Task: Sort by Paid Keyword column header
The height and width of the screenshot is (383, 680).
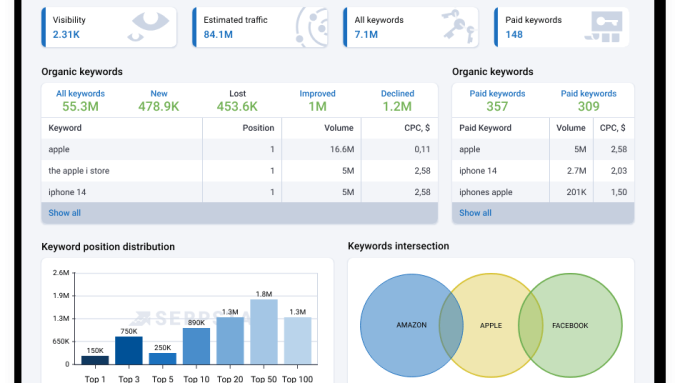Action: pyautogui.click(x=485, y=128)
